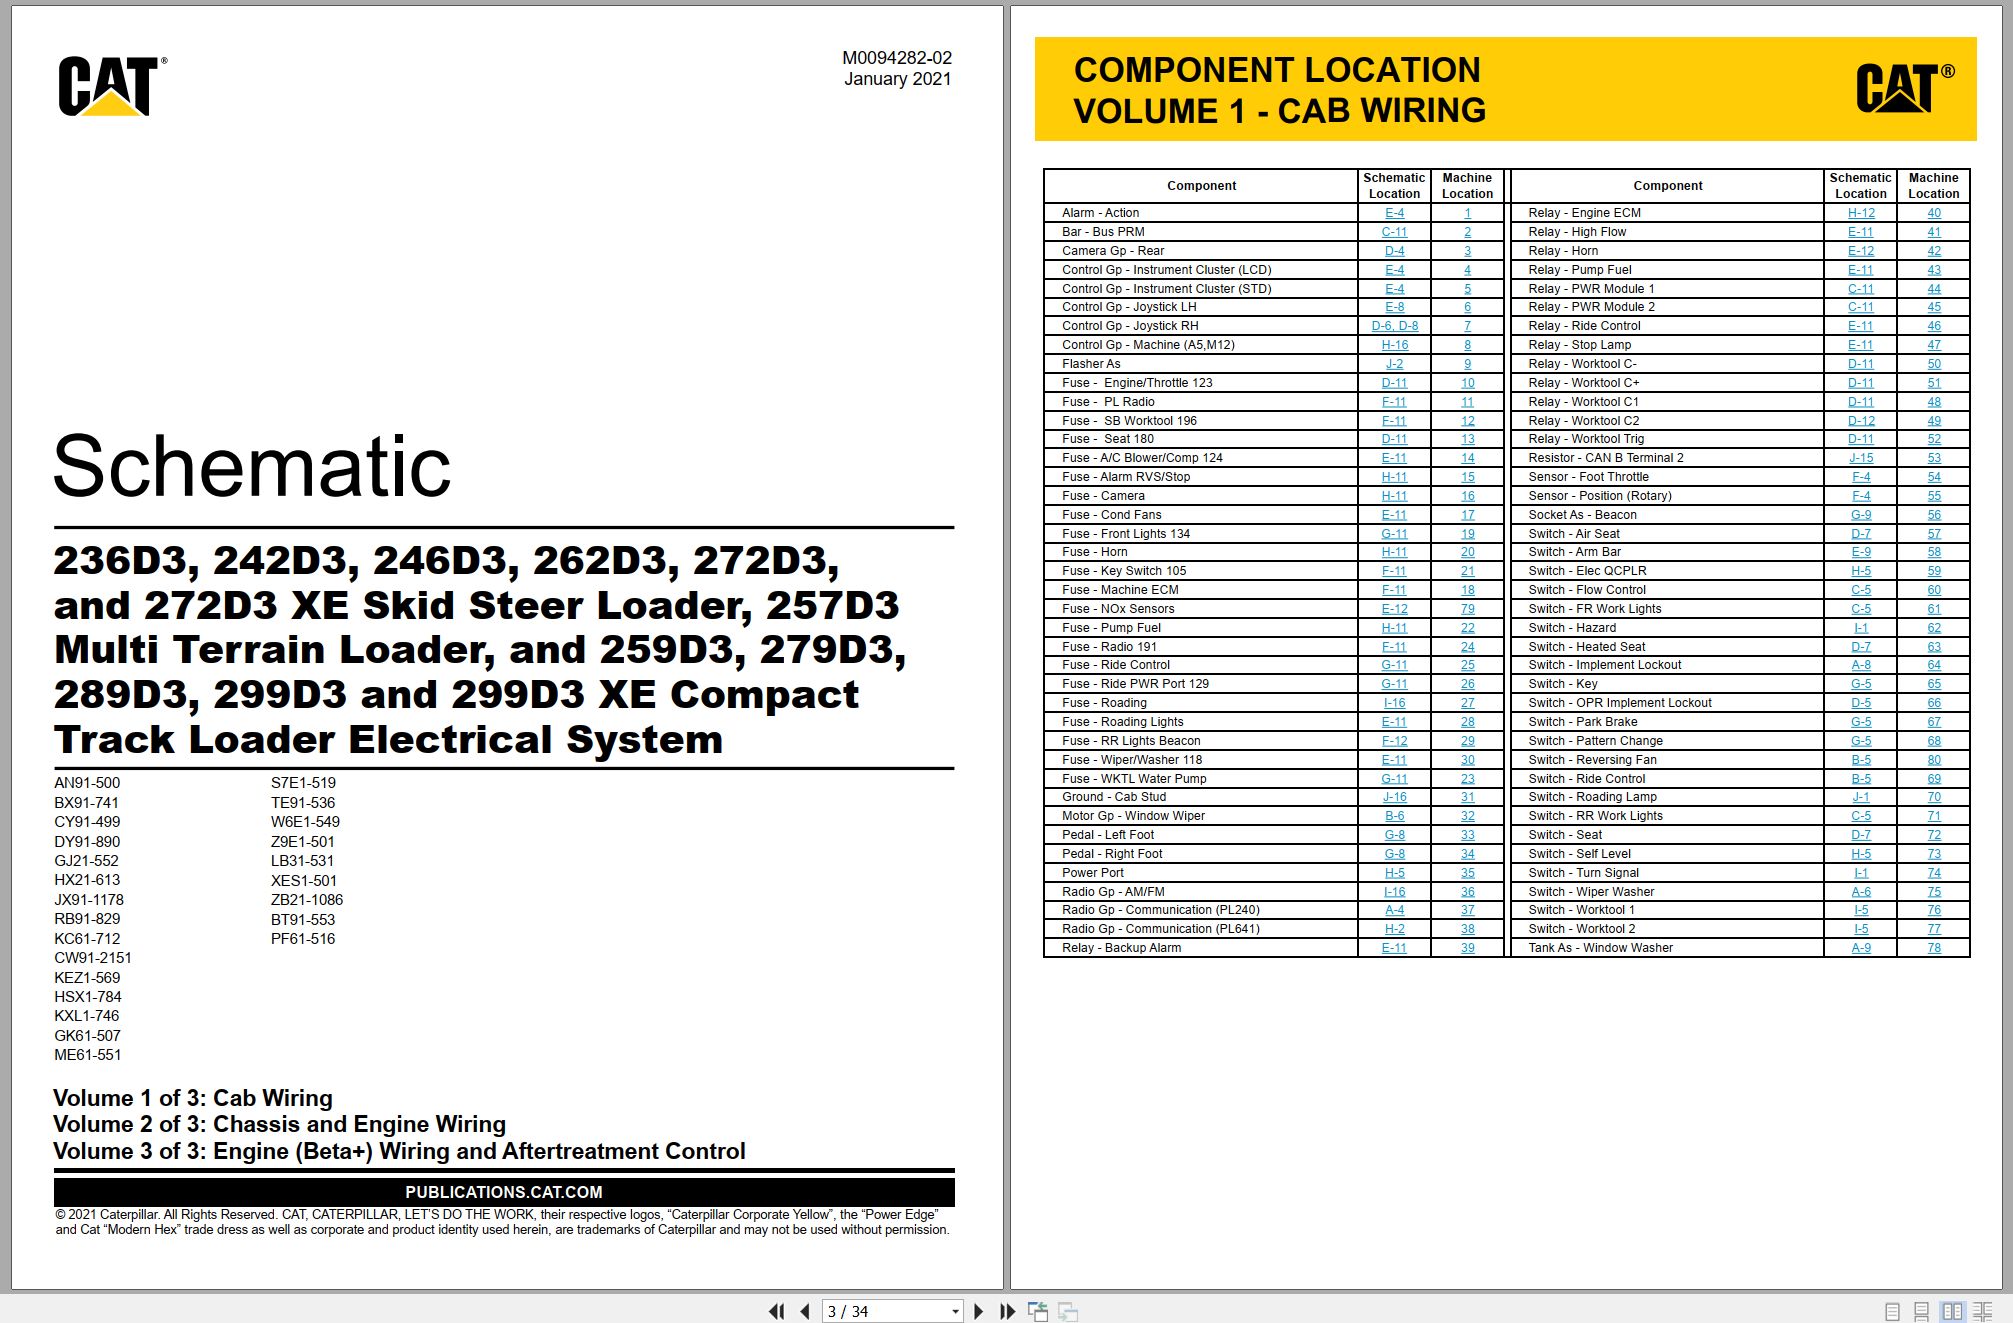
Task: Click the previous view icon
Action: pyautogui.click(x=1038, y=1311)
